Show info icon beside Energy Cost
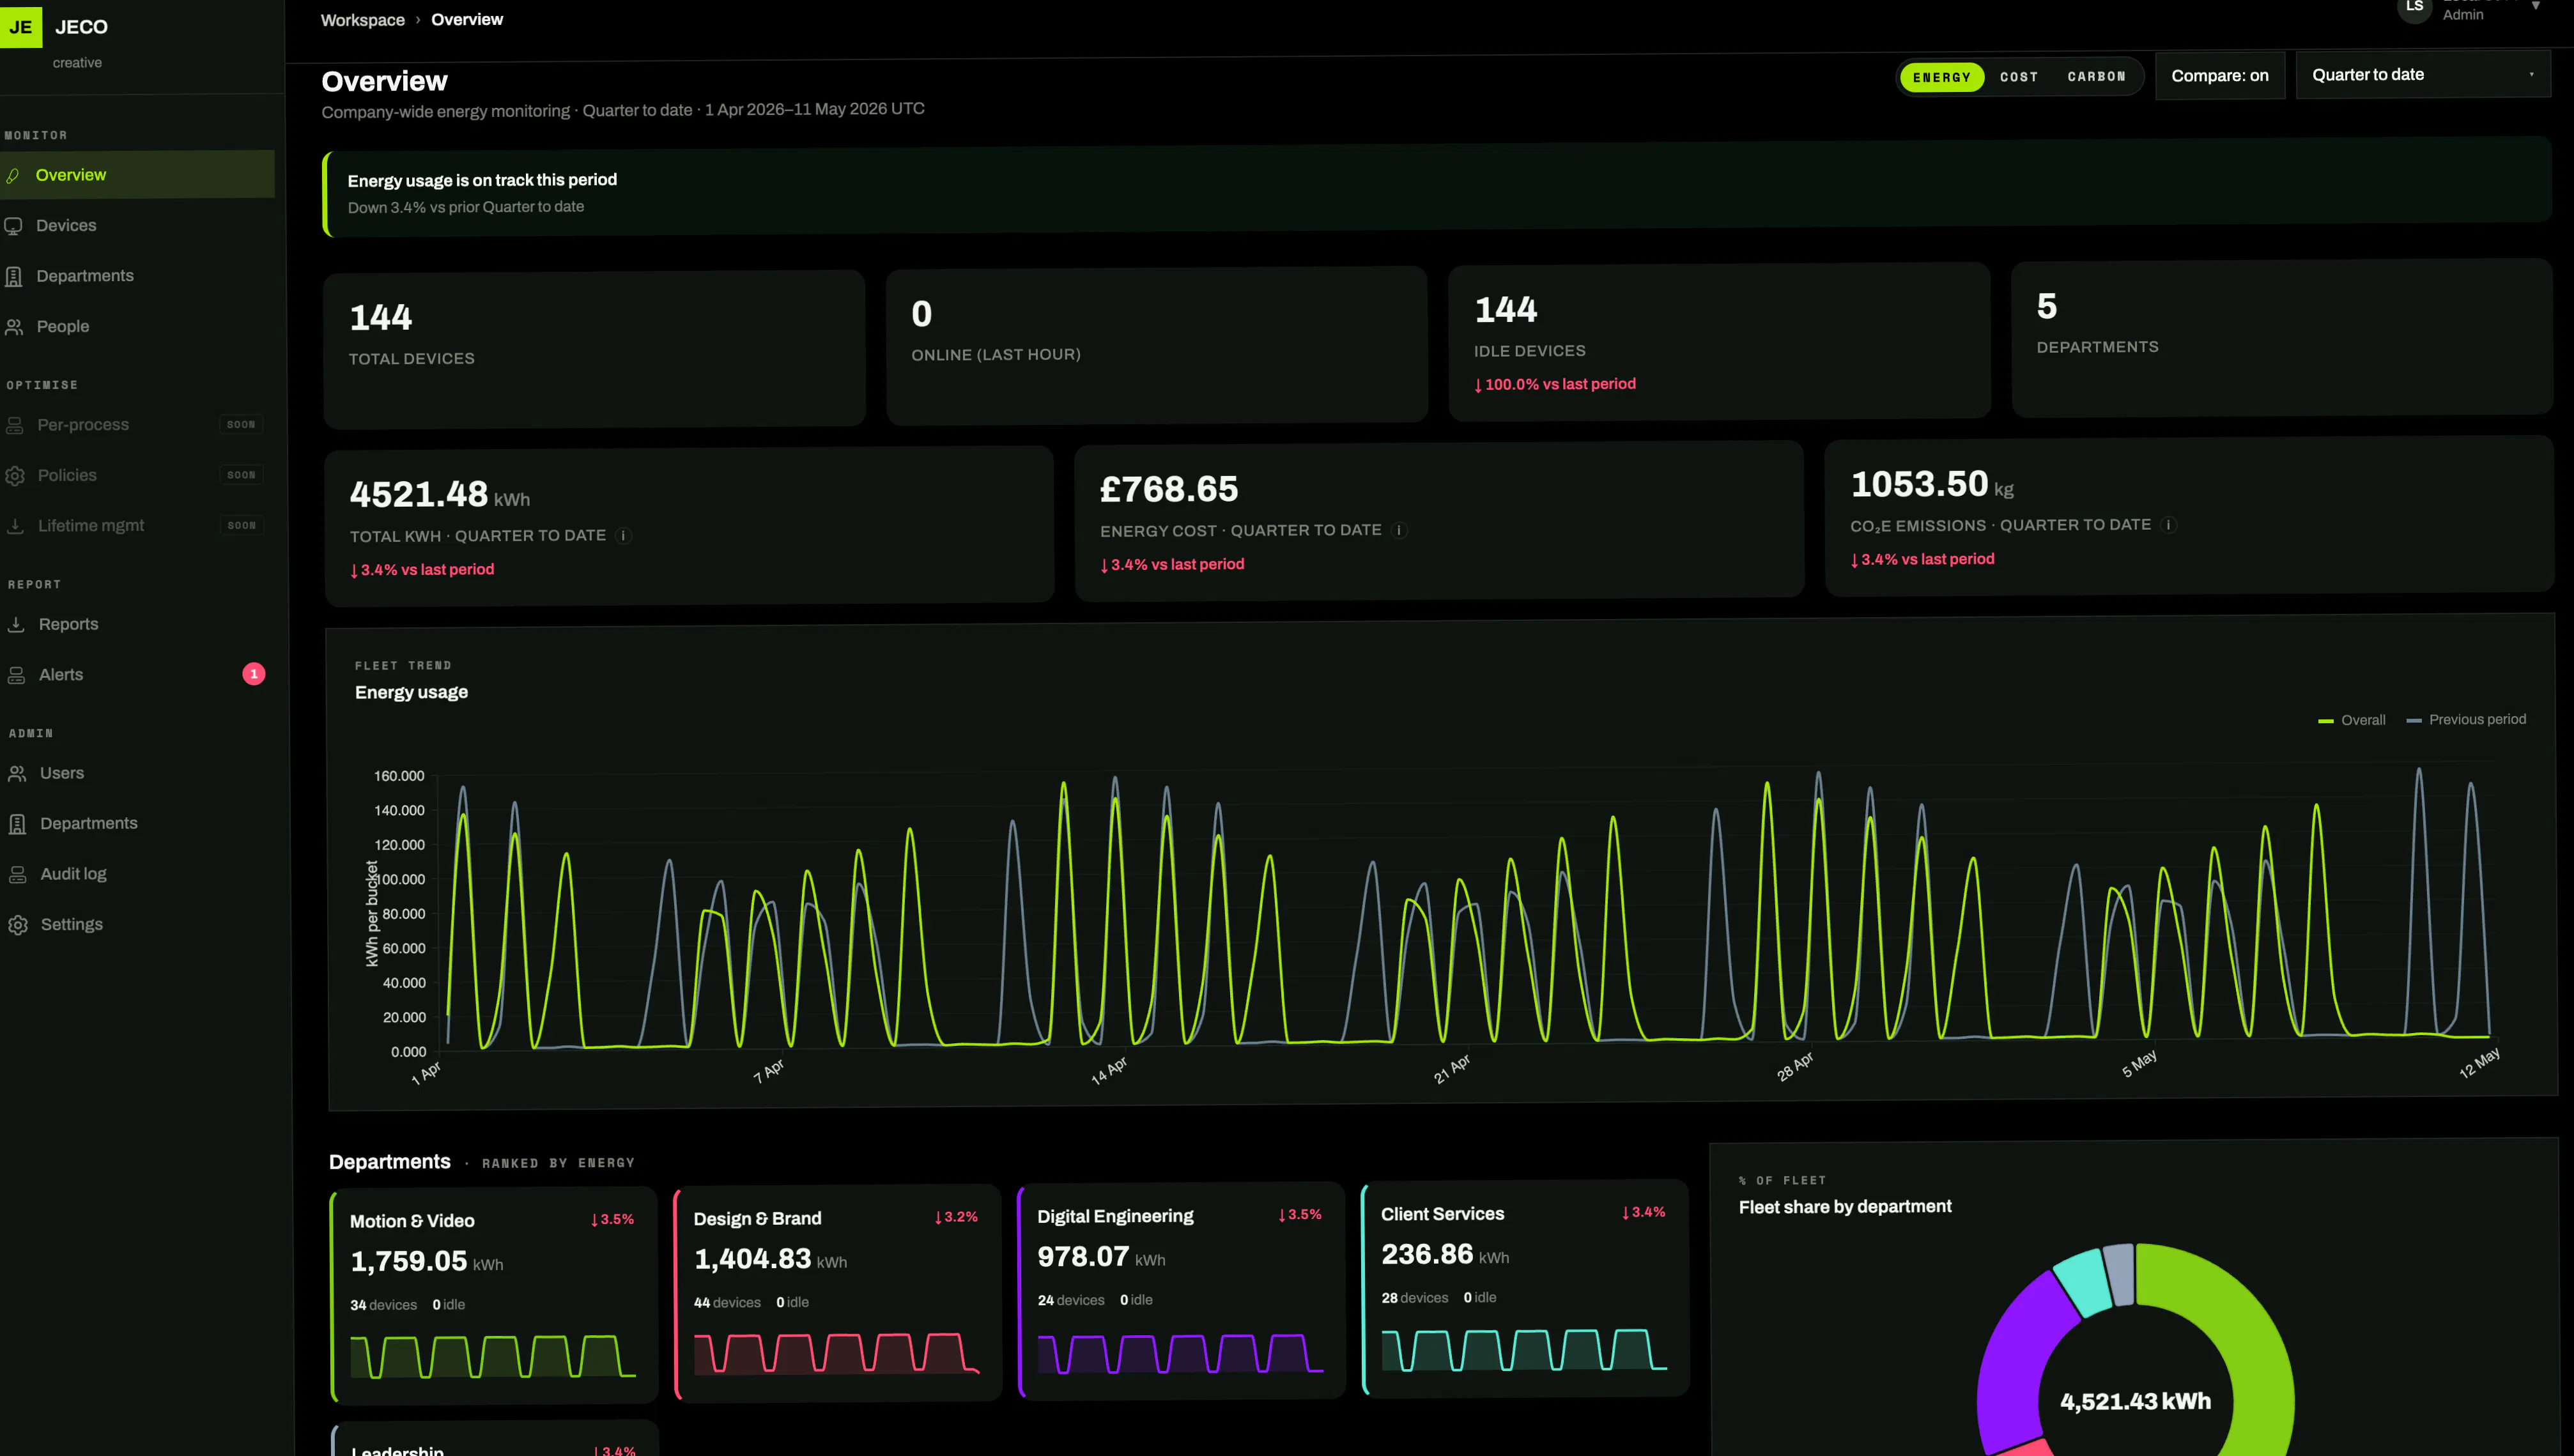2574x1456 pixels. coord(1400,530)
